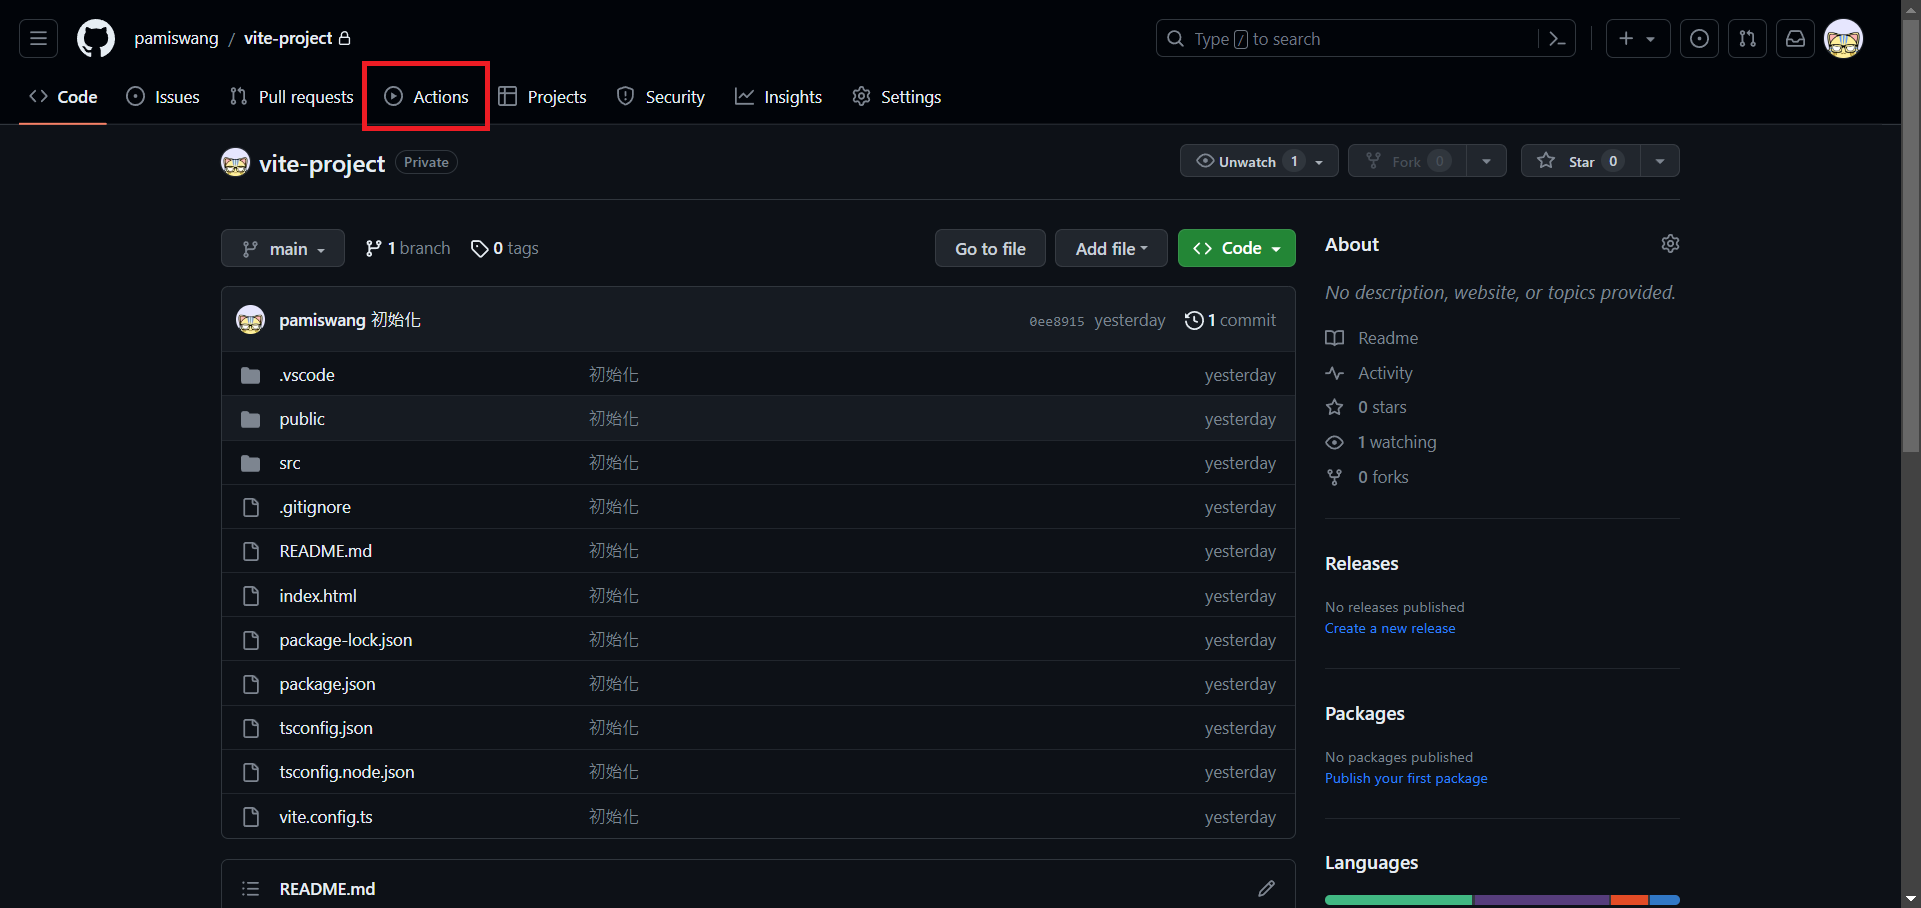This screenshot has width=1921, height=908.
Task: View the 1 commit history link
Action: click(x=1230, y=320)
